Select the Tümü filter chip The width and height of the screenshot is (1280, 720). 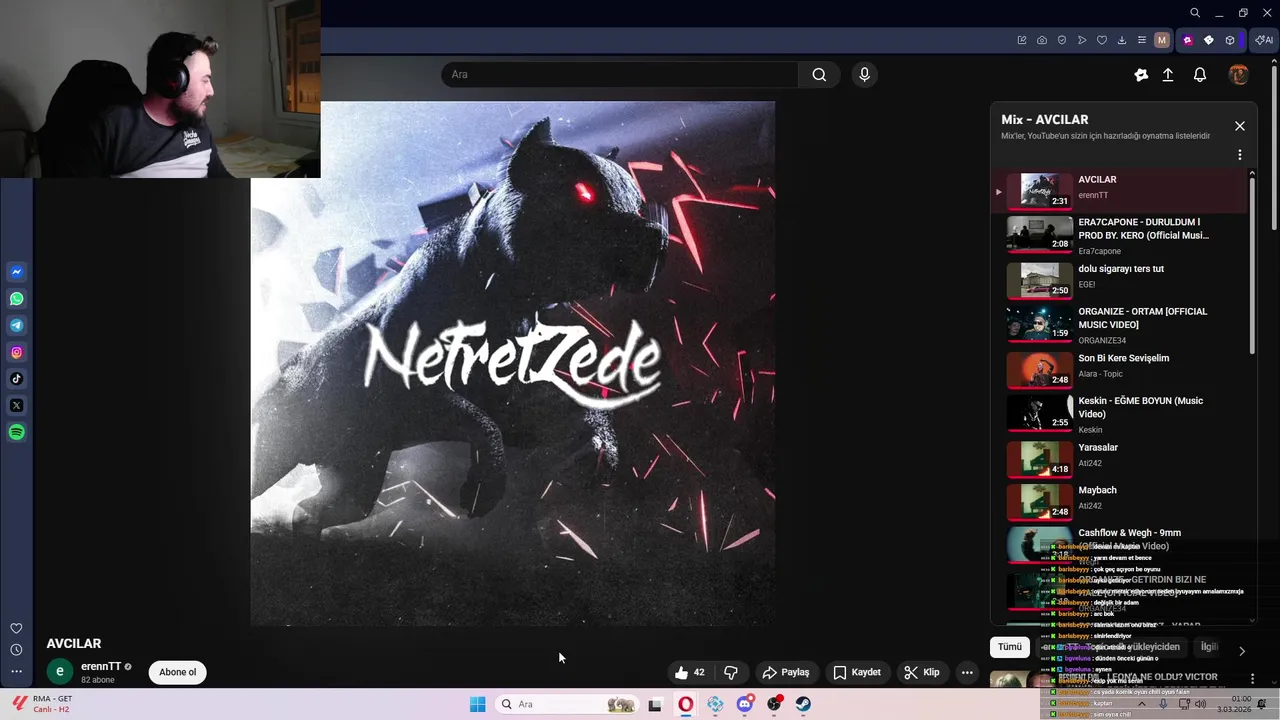(1010, 647)
